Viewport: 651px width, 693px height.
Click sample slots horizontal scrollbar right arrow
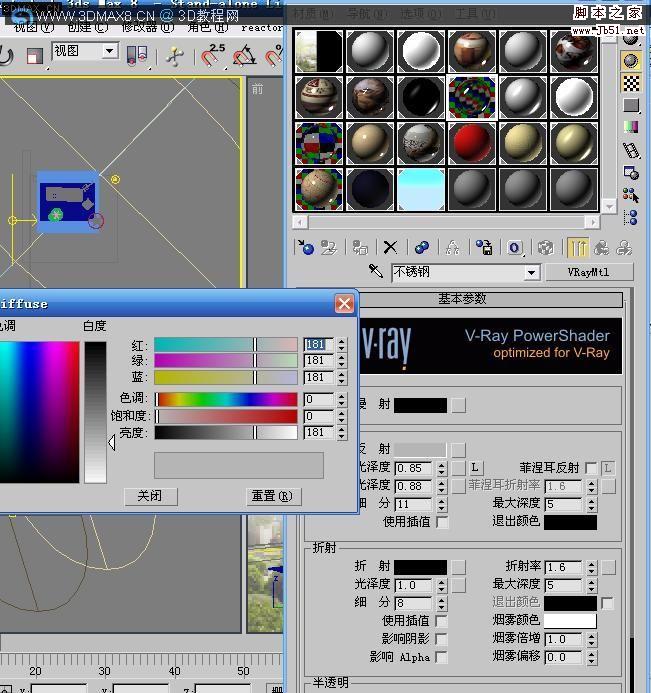pyautogui.click(x=592, y=222)
